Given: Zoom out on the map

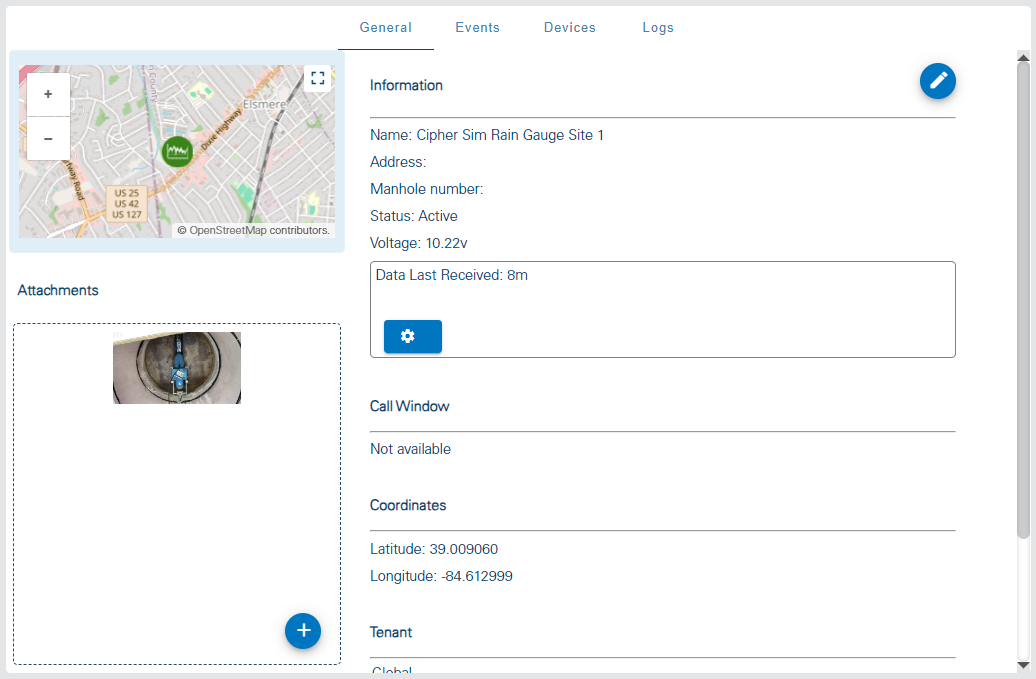Looking at the screenshot, I should click(48, 139).
